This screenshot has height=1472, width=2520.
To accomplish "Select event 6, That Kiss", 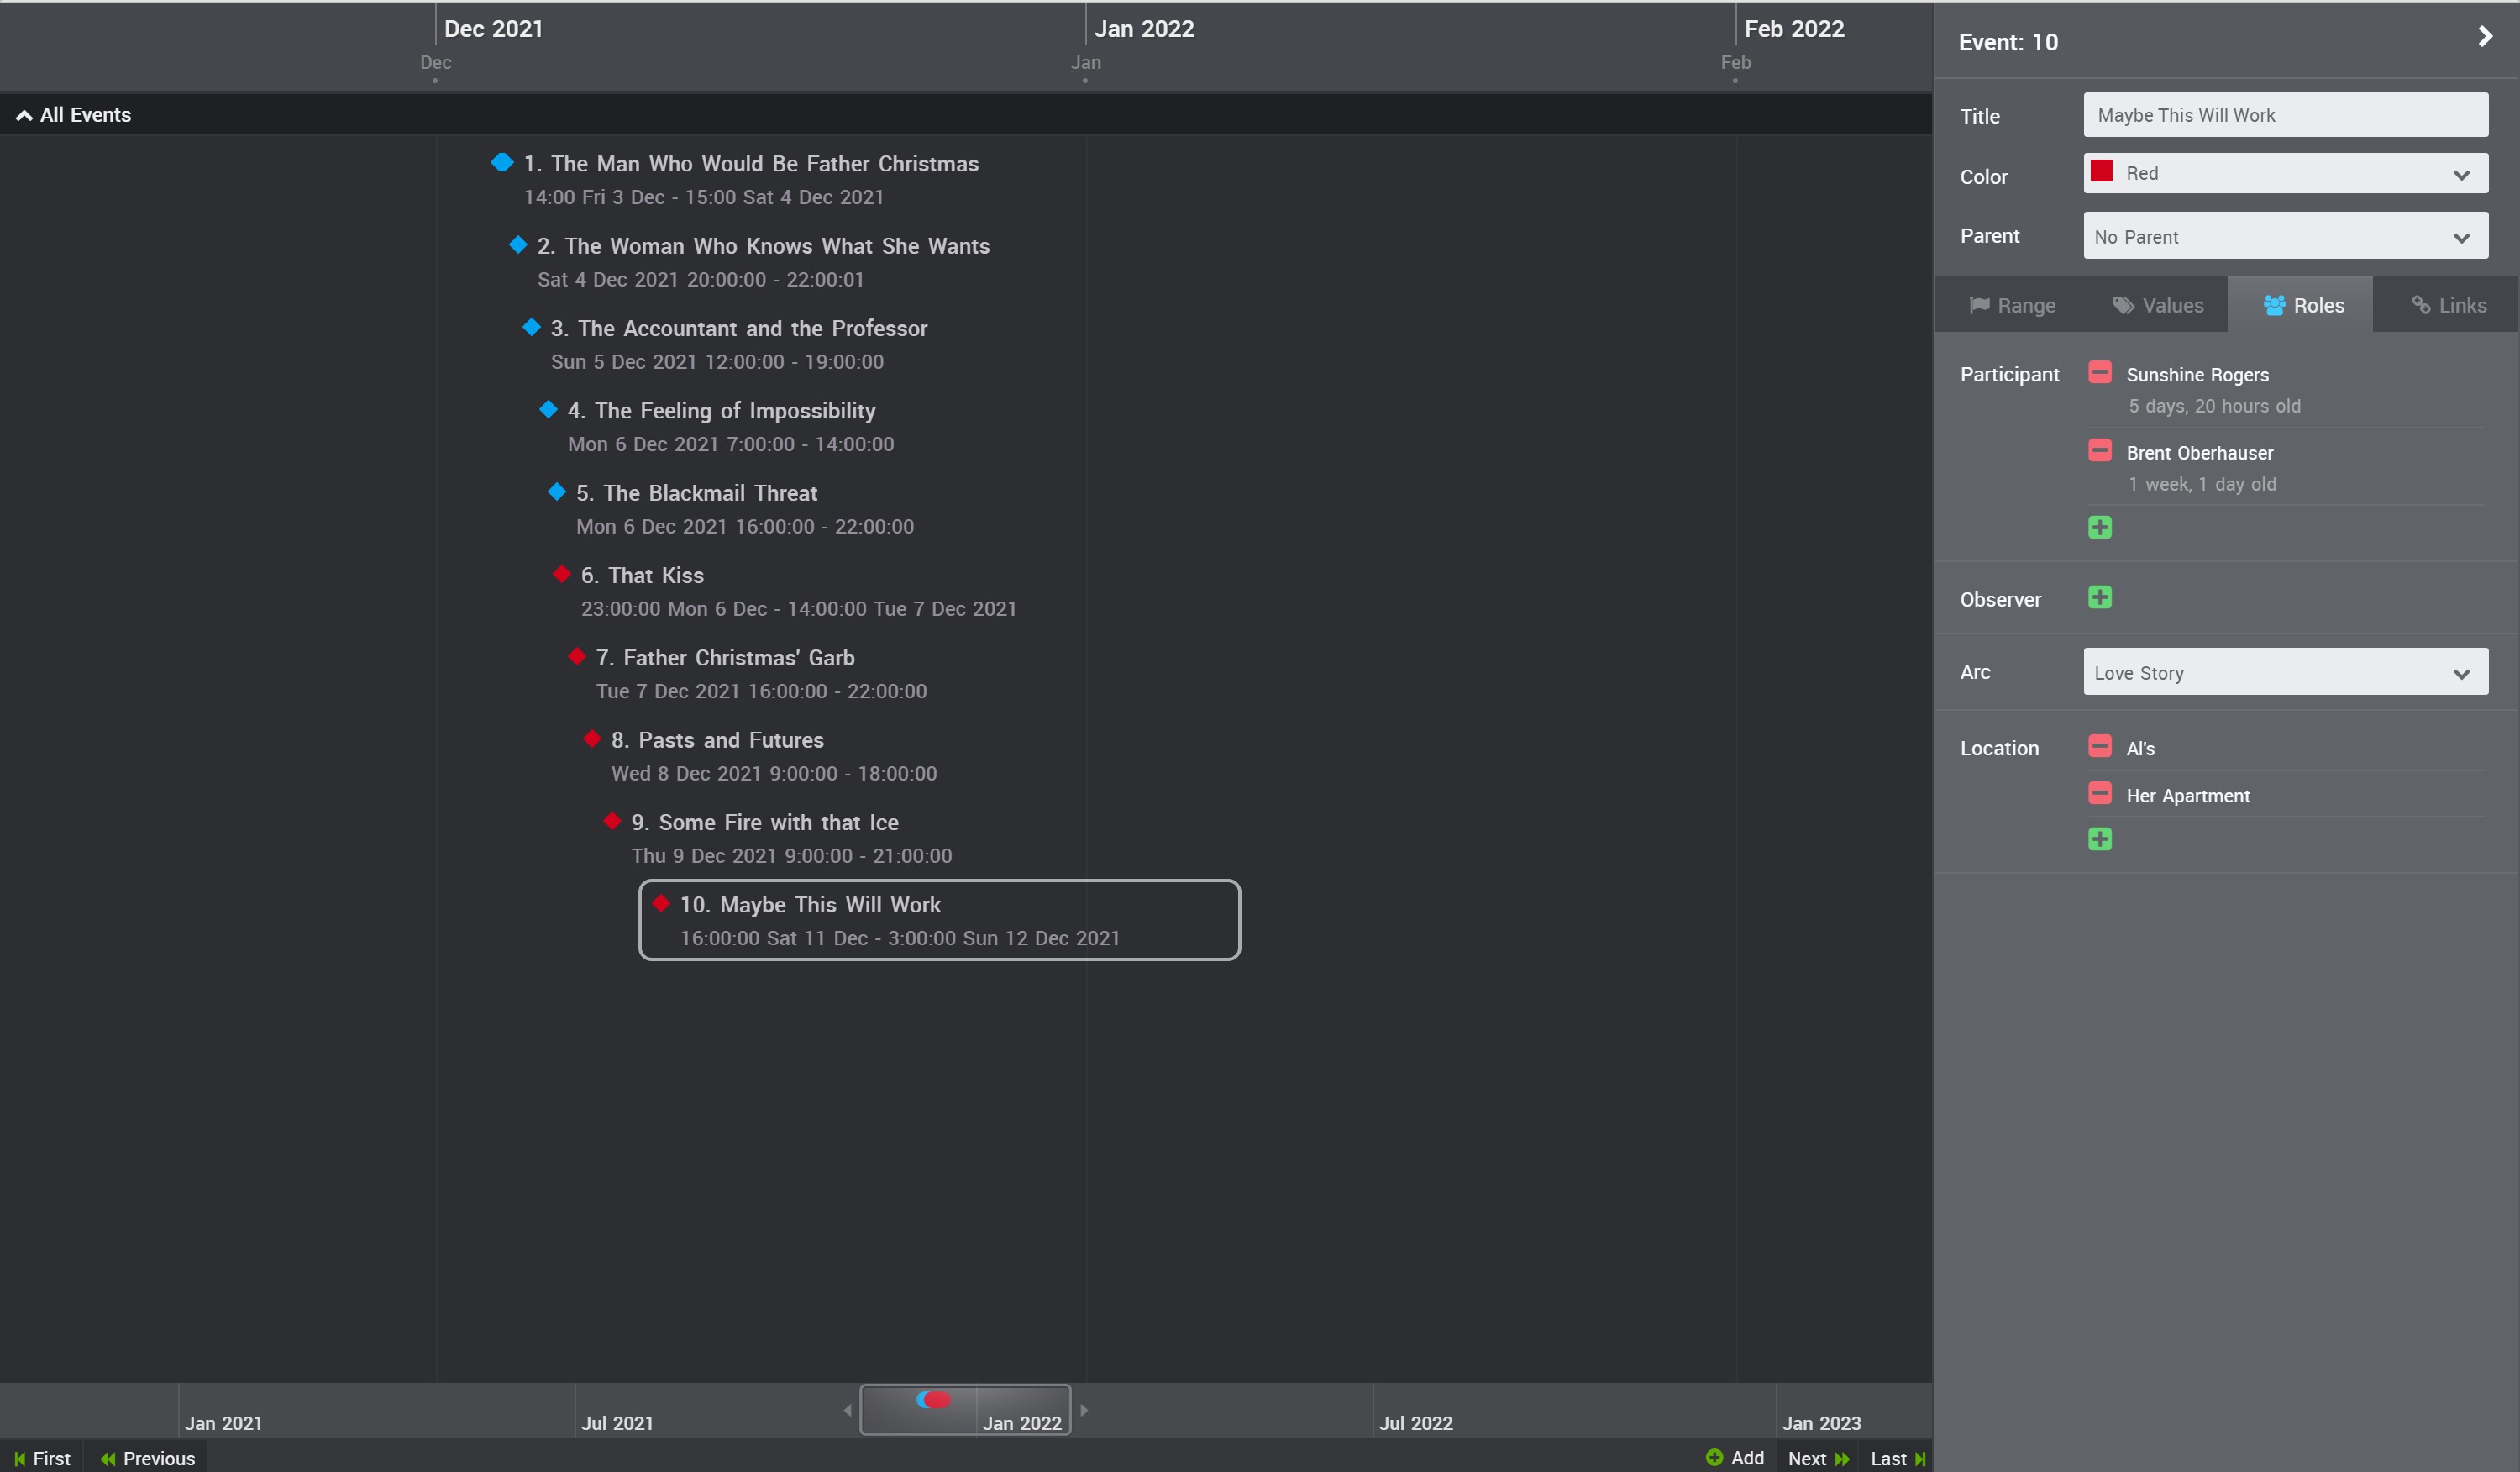I will tap(643, 575).
